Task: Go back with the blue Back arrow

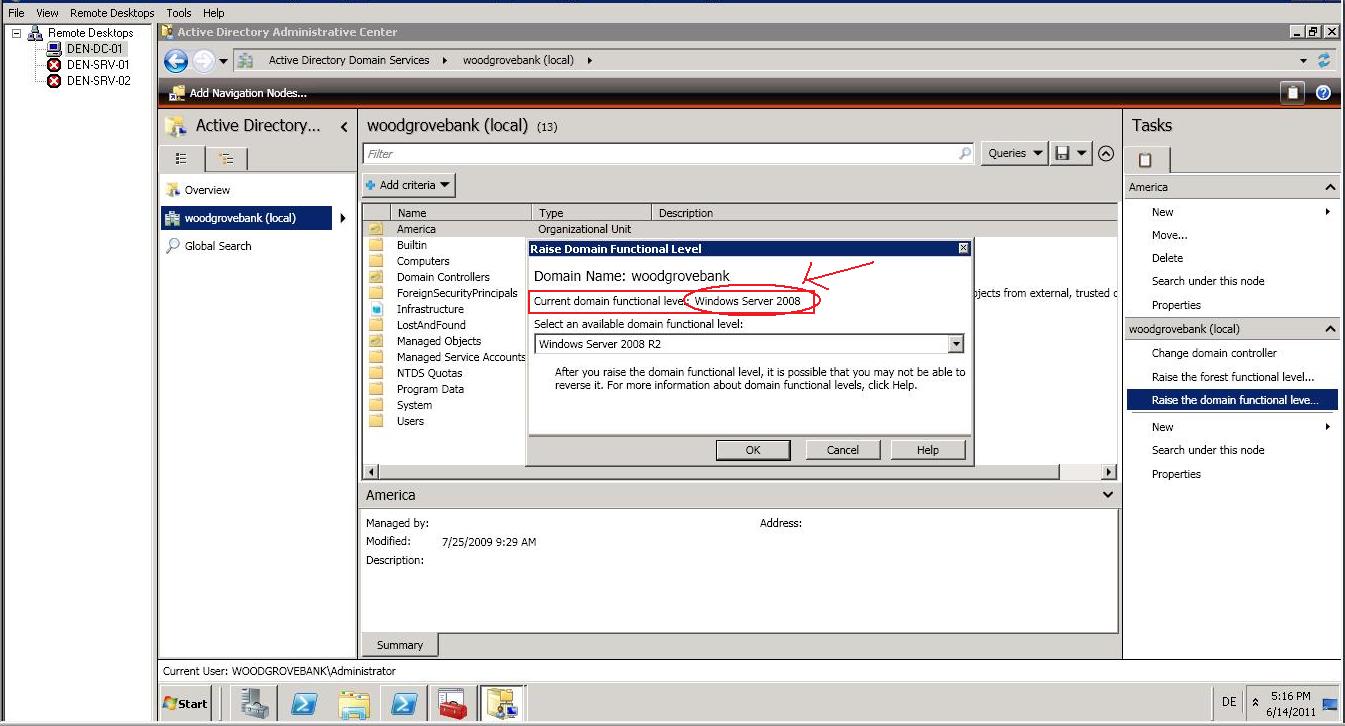Action: pos(176,61)
